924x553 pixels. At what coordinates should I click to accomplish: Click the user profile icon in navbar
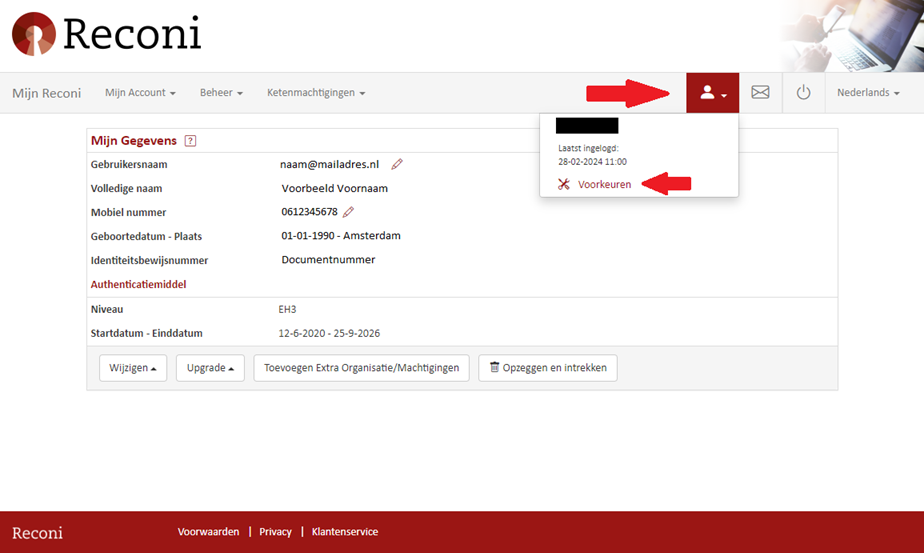click(x=712, y=93)
